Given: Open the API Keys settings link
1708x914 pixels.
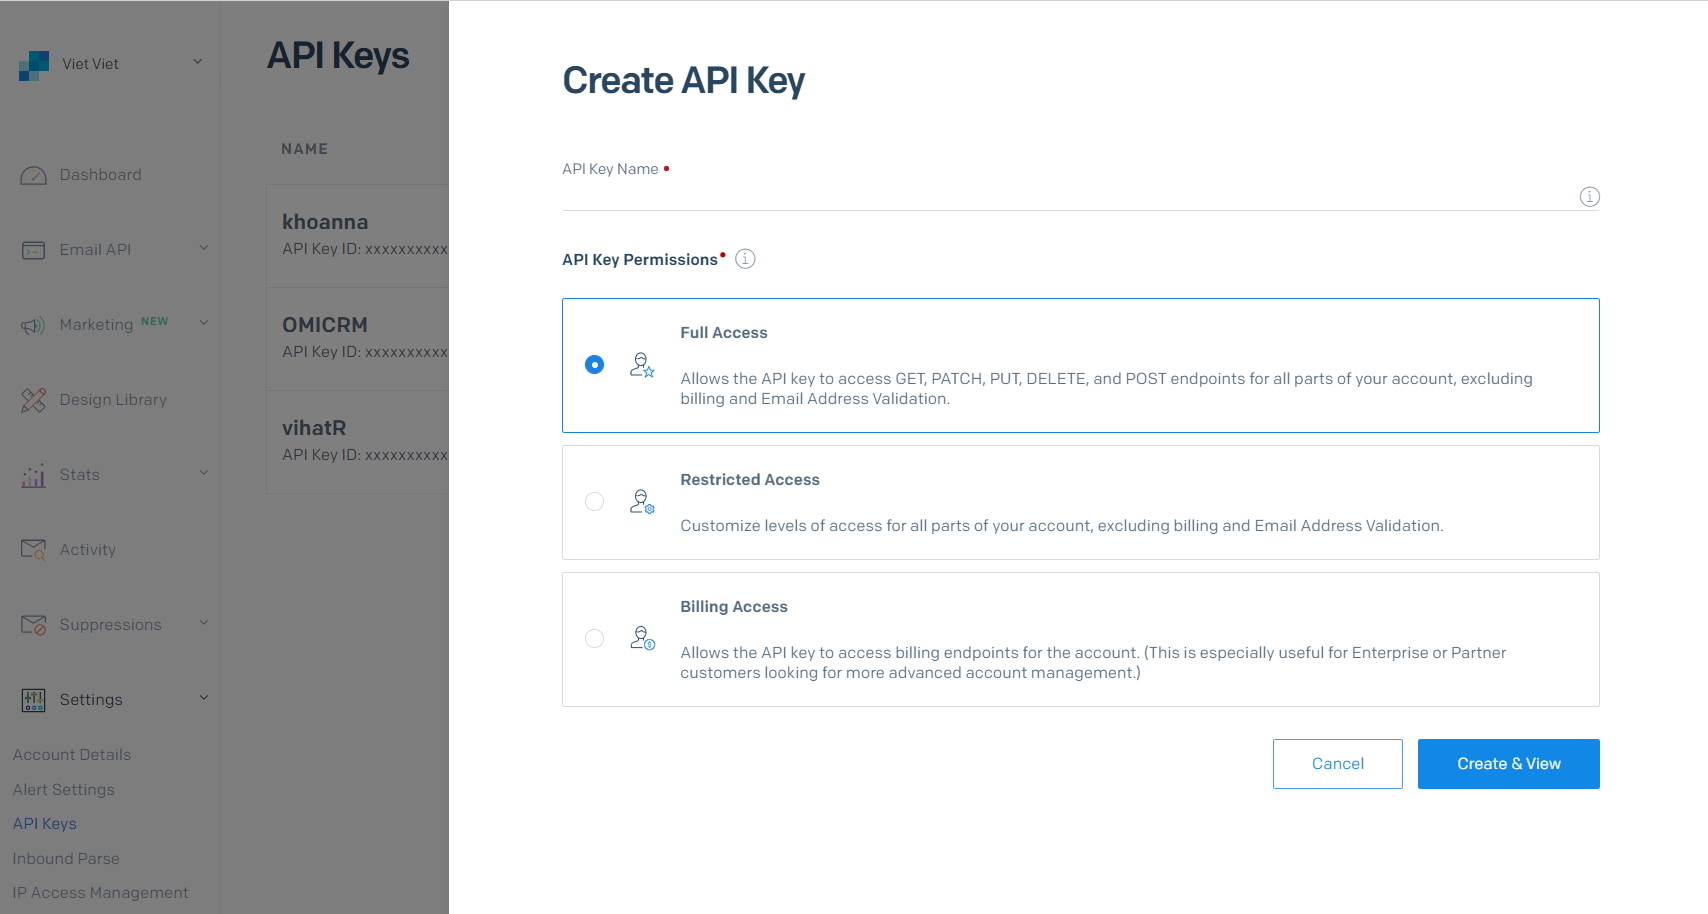Looking at the screenshot, I should click(x=45, y=824).
